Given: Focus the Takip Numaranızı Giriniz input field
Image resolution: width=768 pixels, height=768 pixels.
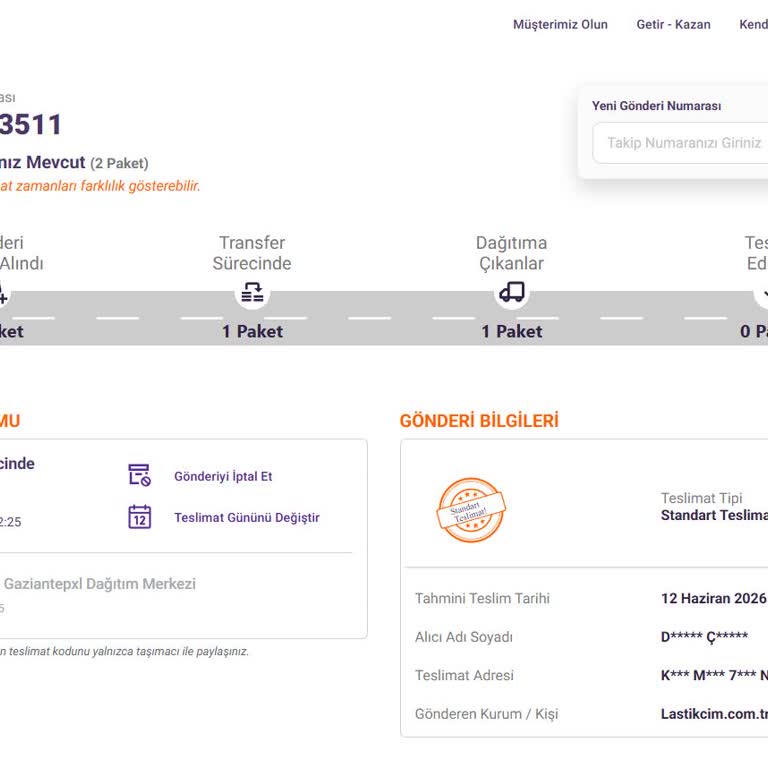Looking at the screenshot, I should (x=681, y=143).
